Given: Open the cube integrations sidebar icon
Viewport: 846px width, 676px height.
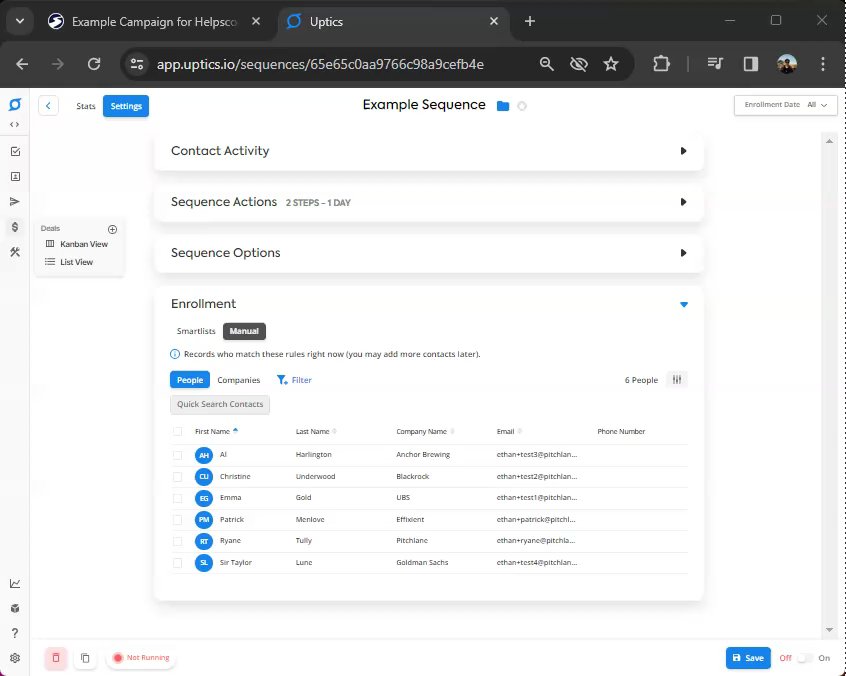Looking at the screenshot, I should click(x=15, y=608).
